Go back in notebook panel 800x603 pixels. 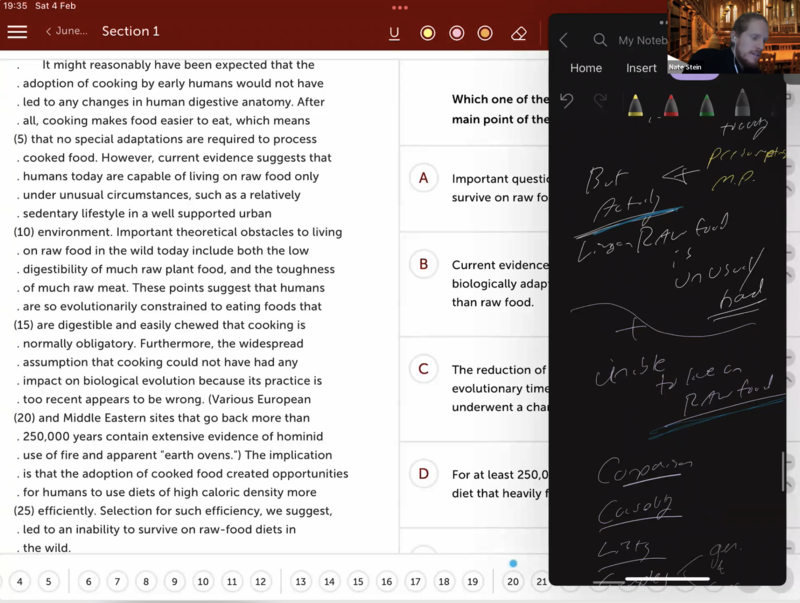pyautogui.click(x=564, y=40)
